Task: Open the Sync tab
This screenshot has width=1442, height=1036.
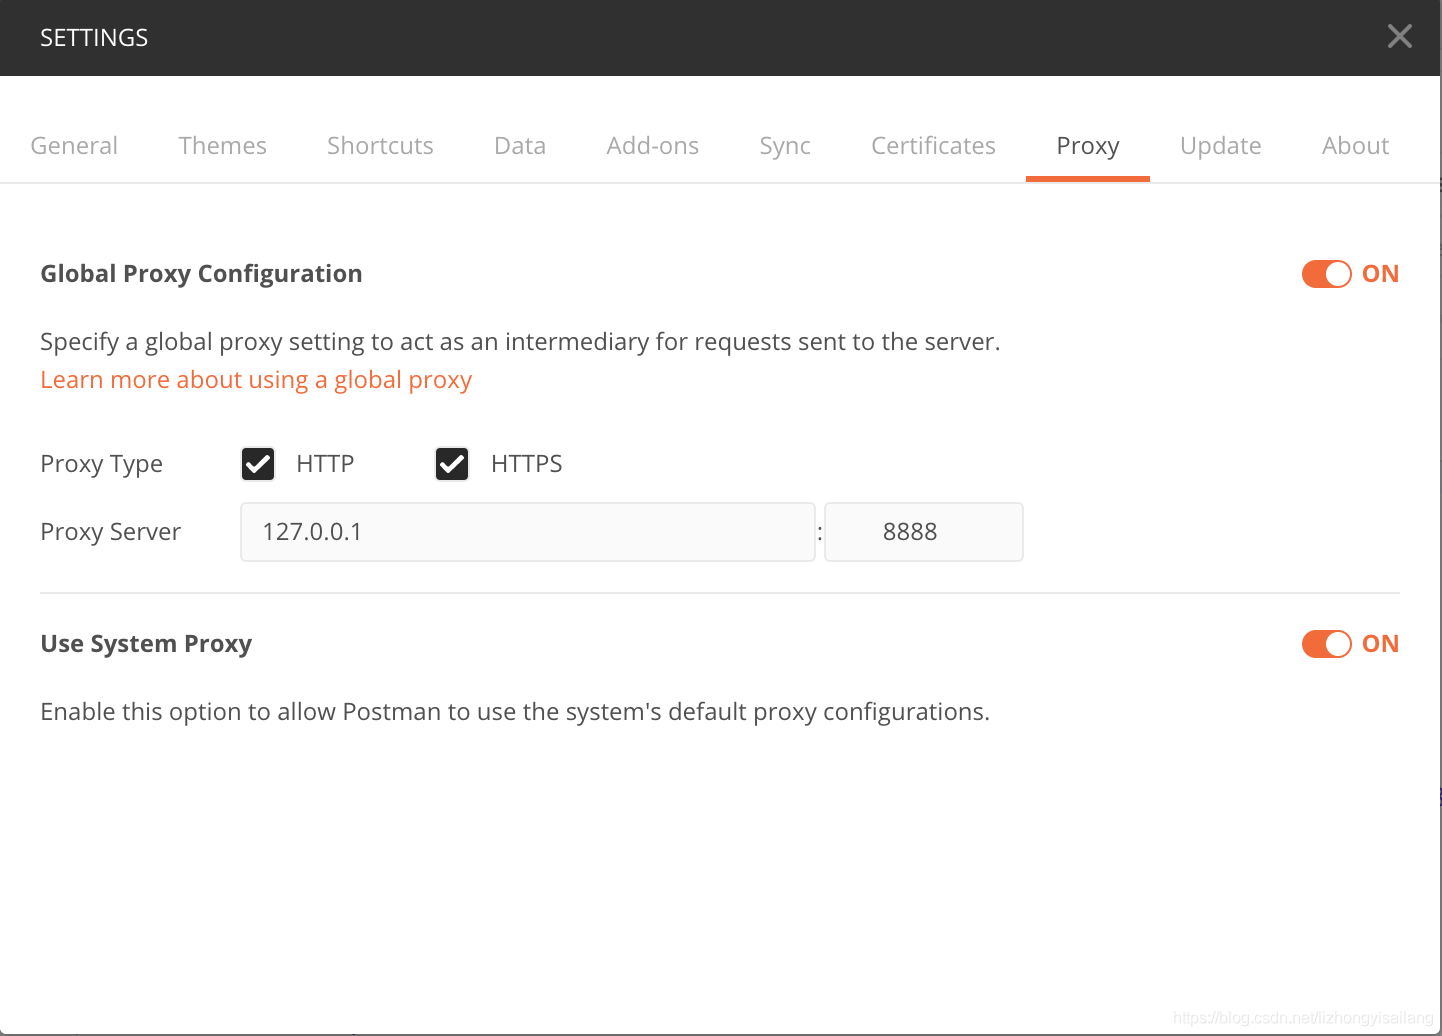Action: click(x=785, y=146)
